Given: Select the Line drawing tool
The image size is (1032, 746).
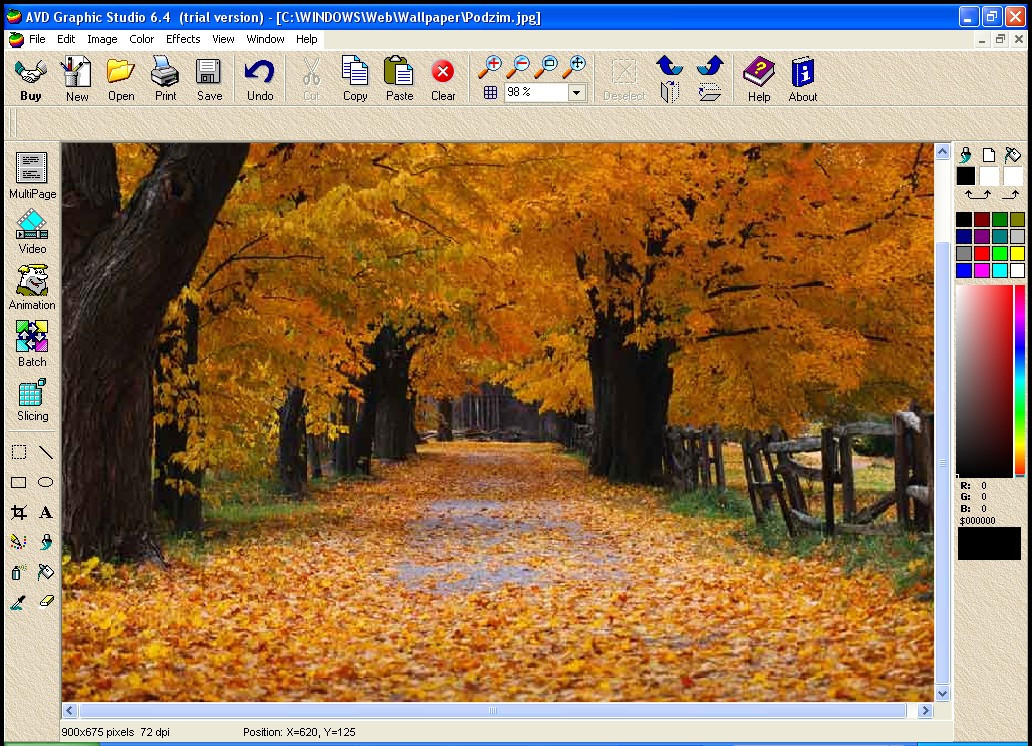Looking at the screenshot, I should coord(45,452).
